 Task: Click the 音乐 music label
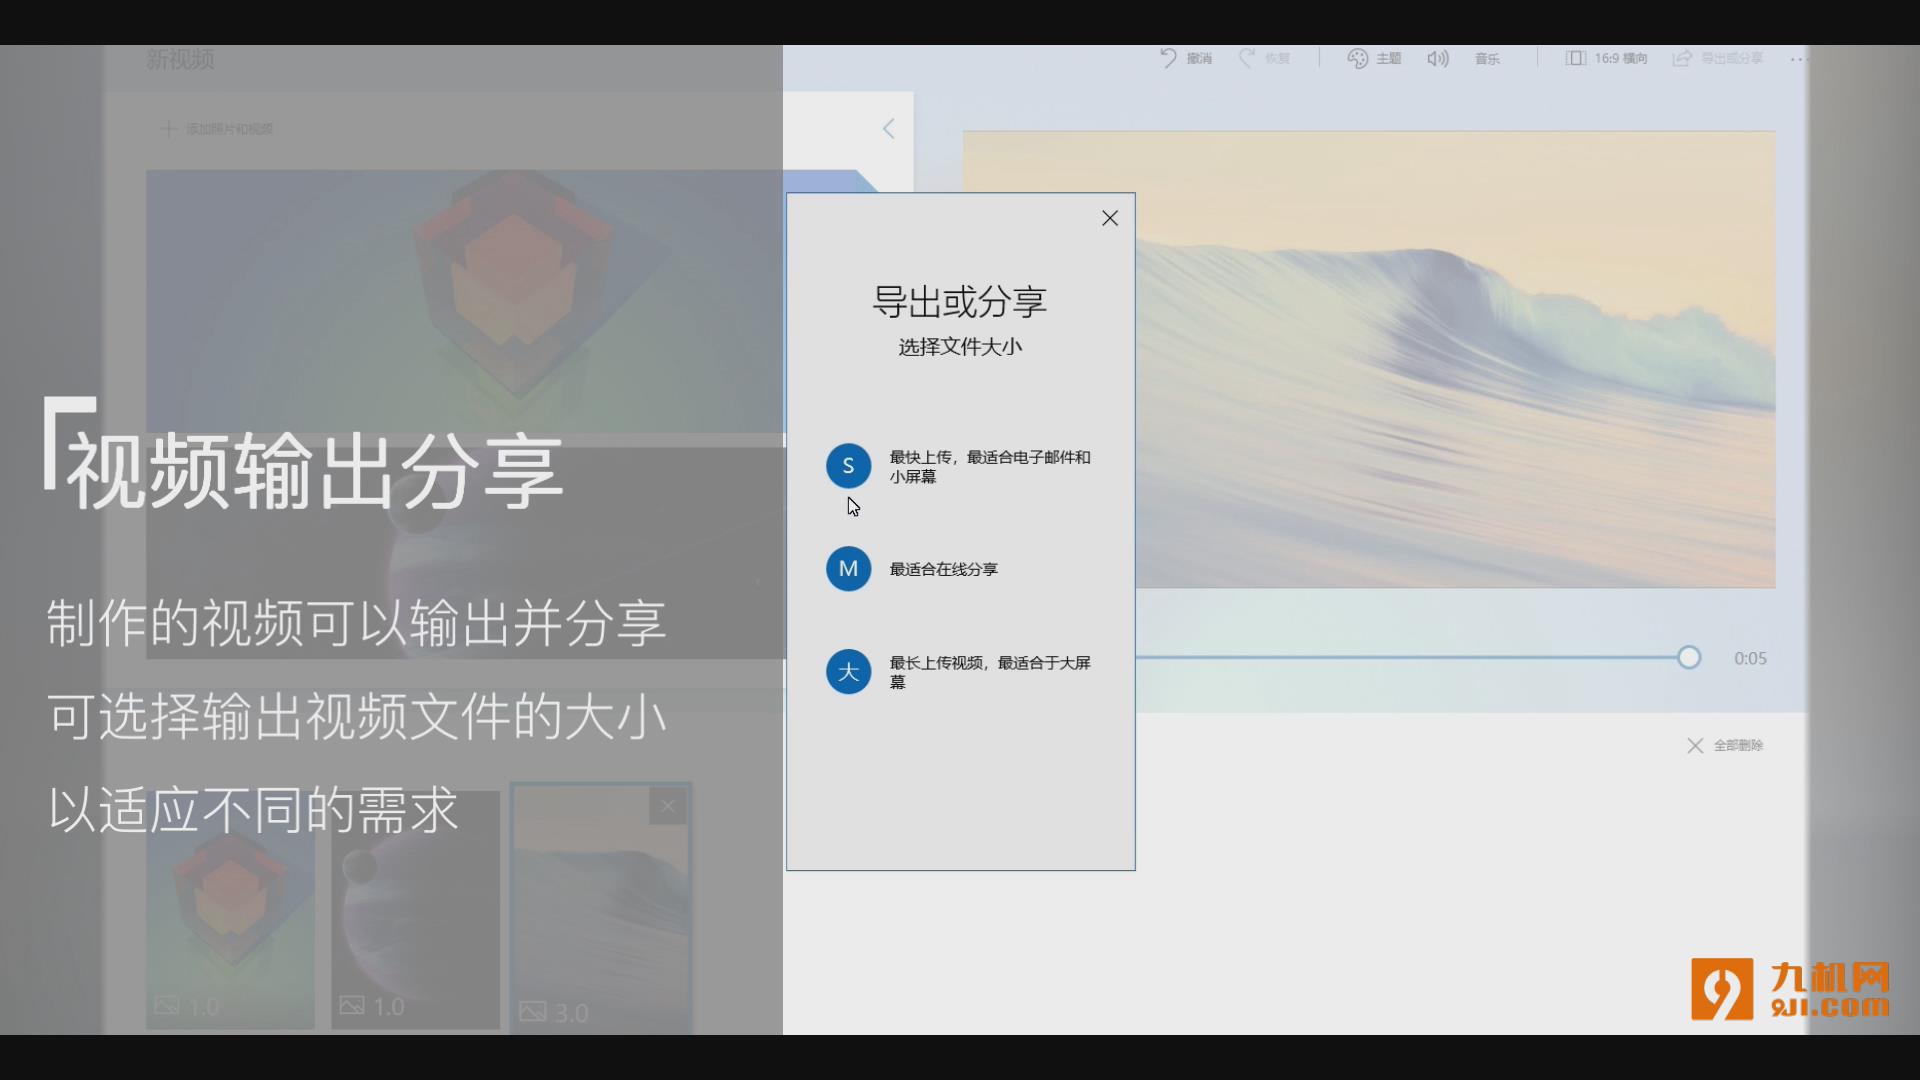[x=1487, y=59]
